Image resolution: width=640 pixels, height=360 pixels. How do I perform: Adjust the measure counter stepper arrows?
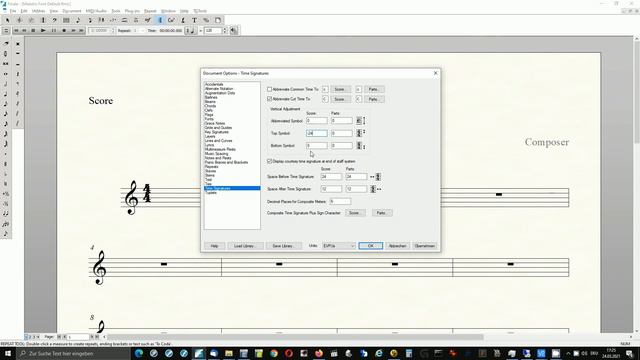pos(113,31)
